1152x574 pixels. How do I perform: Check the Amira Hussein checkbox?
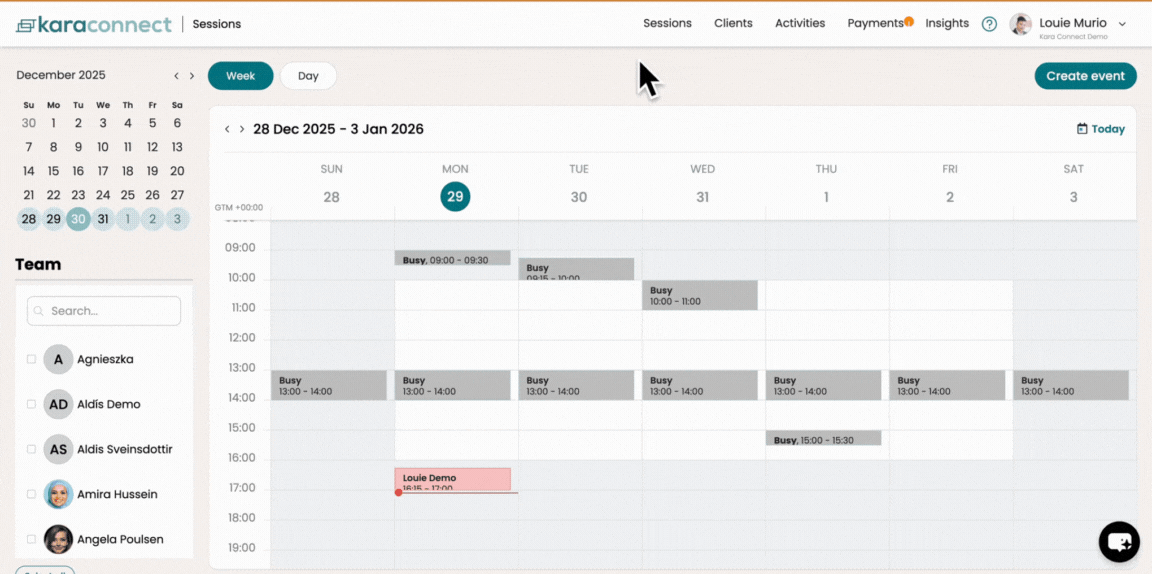tap(32, 494)
